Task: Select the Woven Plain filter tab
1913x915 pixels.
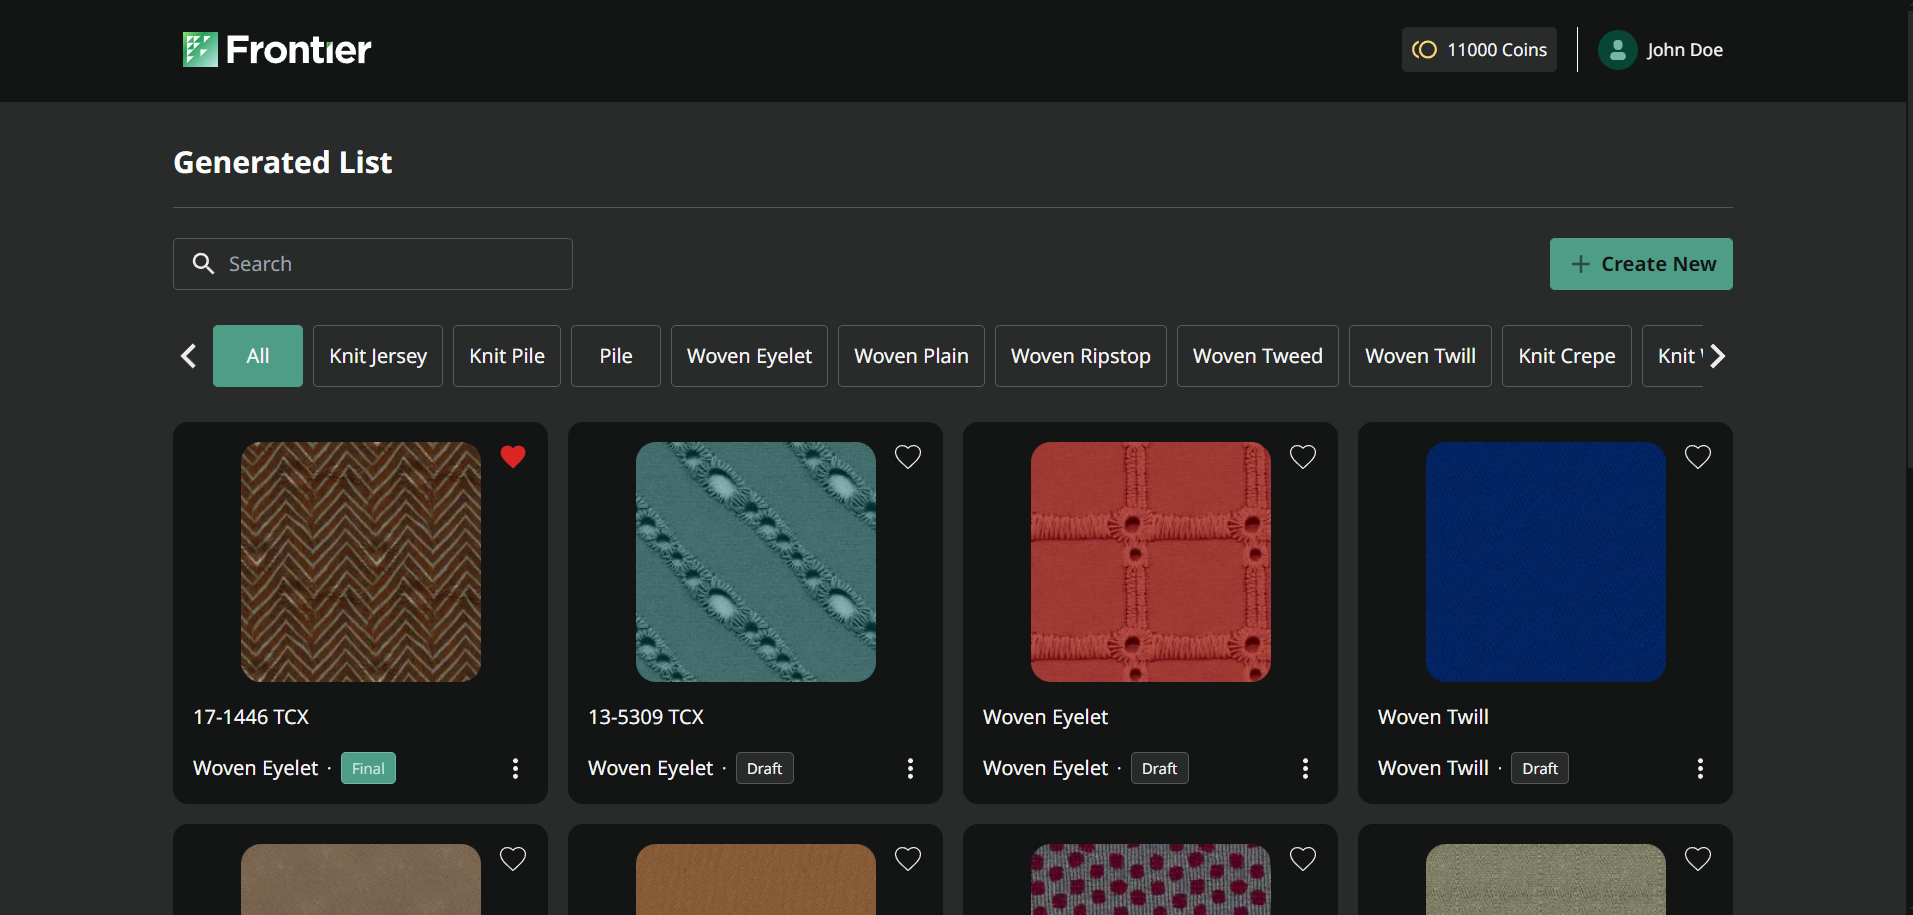Action: tap(911, 356)
